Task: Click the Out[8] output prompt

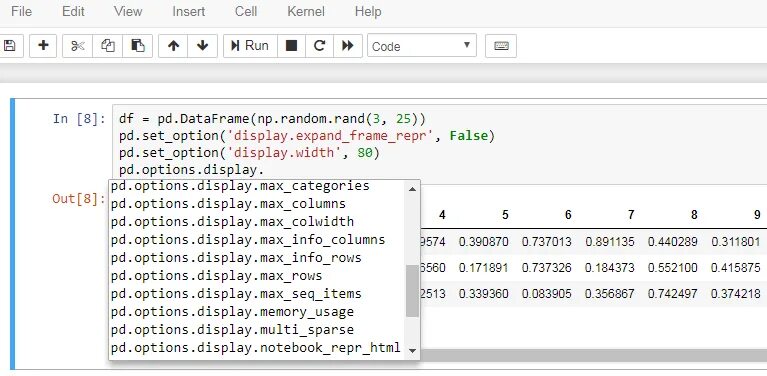Action: [x=79, y=199]
